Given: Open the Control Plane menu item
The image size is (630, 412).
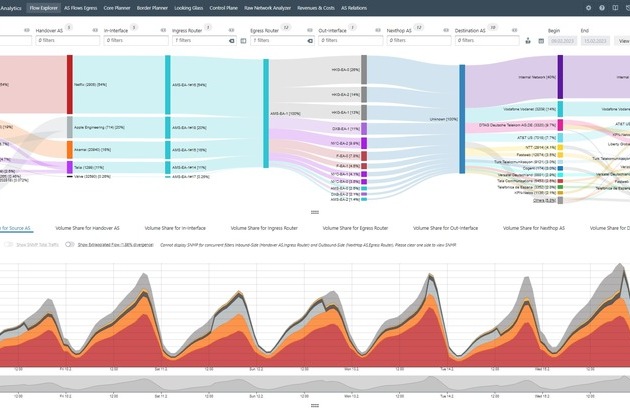Looking at the screenshot, I should 223,8.
